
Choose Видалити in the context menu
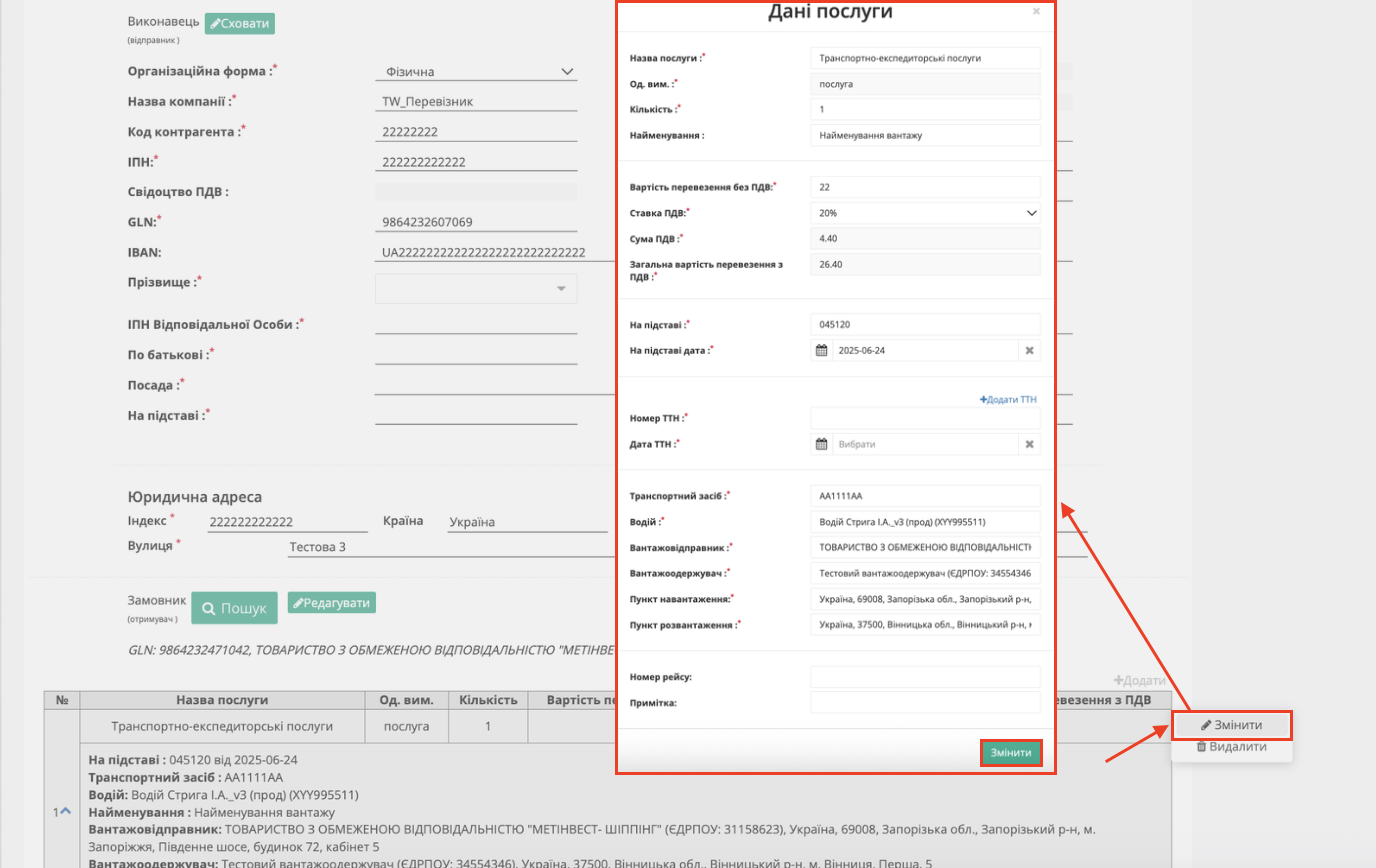[x=1231, y=747]
